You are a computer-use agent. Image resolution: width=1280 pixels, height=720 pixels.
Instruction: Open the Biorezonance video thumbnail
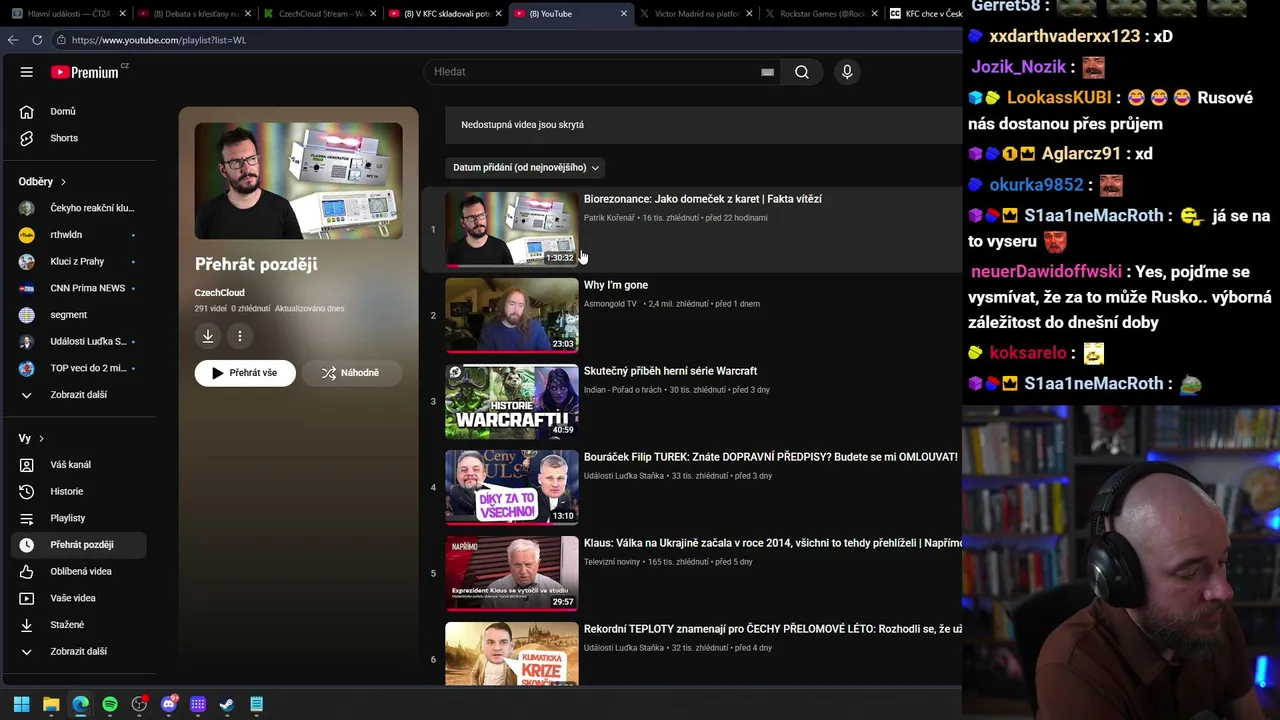(x=512, y=229)
